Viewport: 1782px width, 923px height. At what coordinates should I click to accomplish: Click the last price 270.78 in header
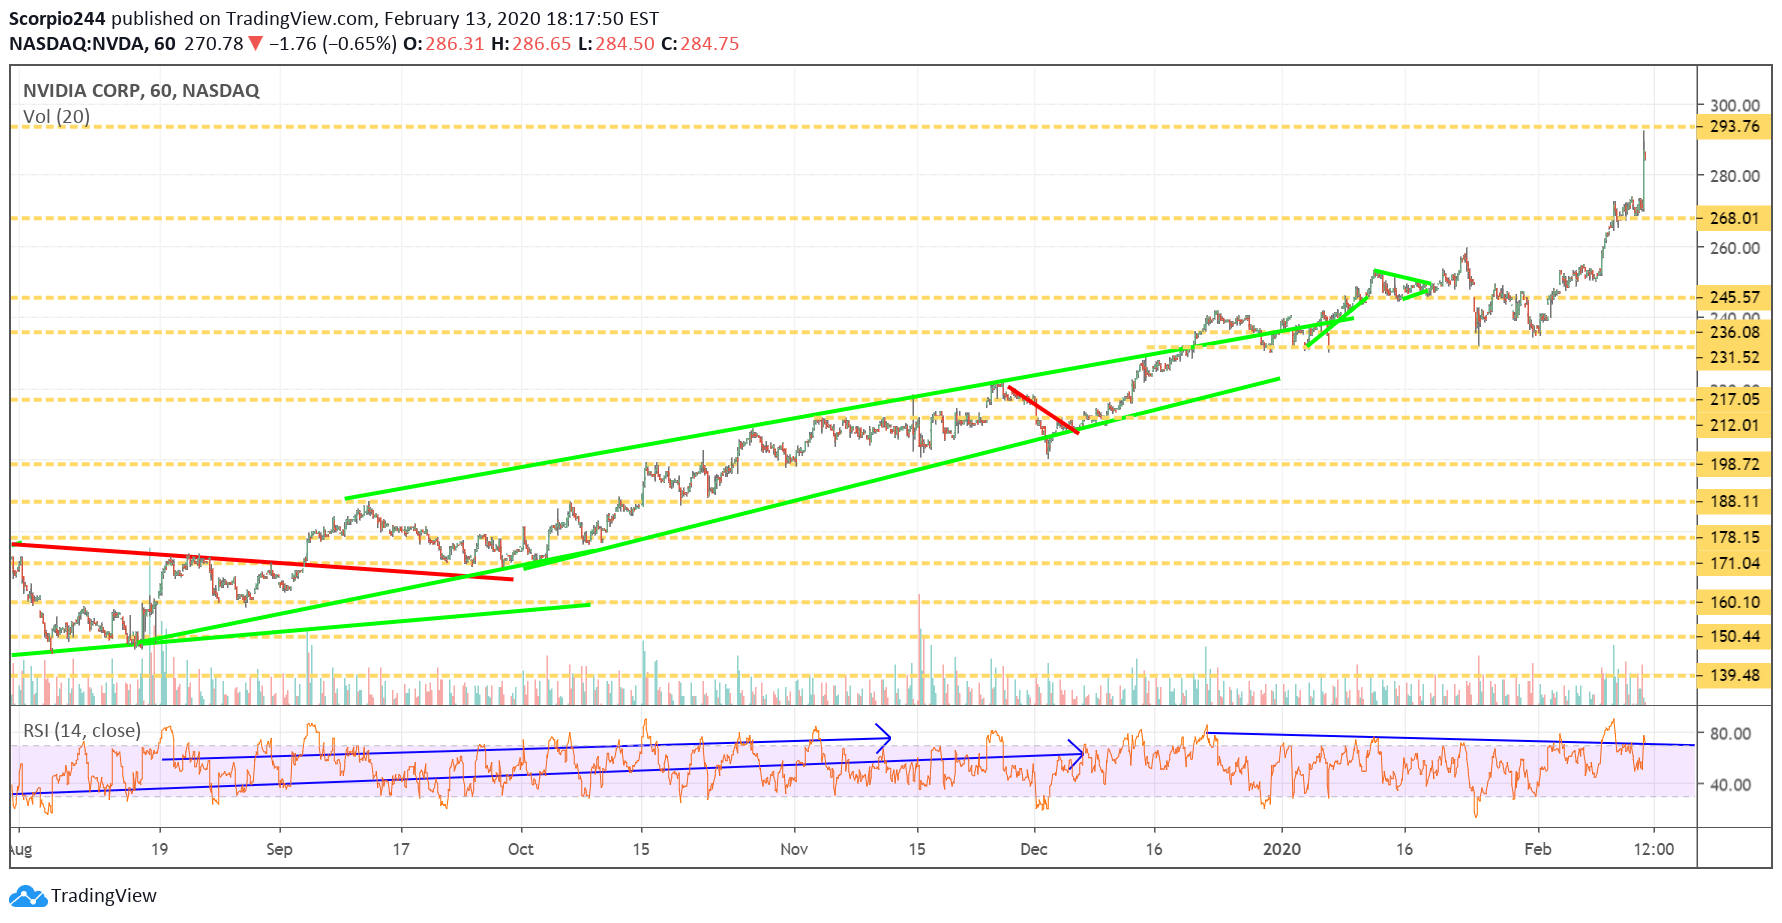point(214,44)
